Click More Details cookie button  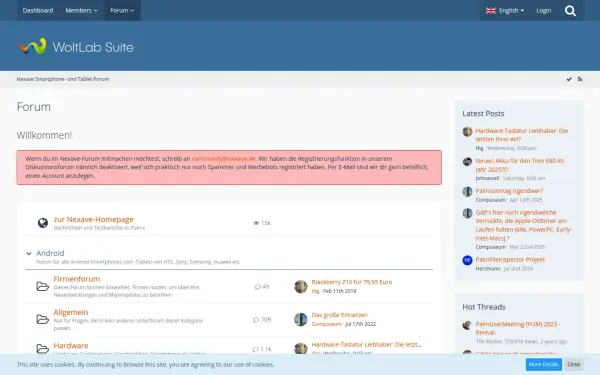point(543,364)
